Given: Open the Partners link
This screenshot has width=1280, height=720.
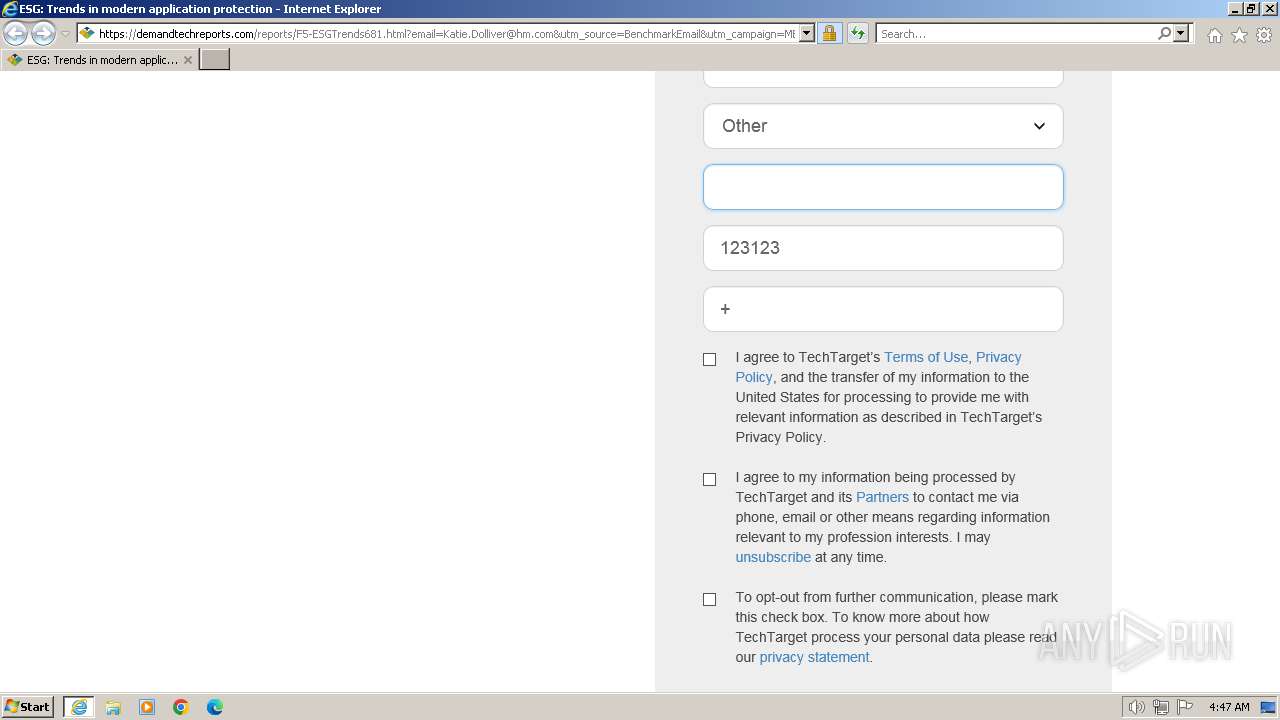Looking at the screenshot, I should point(882,497).
